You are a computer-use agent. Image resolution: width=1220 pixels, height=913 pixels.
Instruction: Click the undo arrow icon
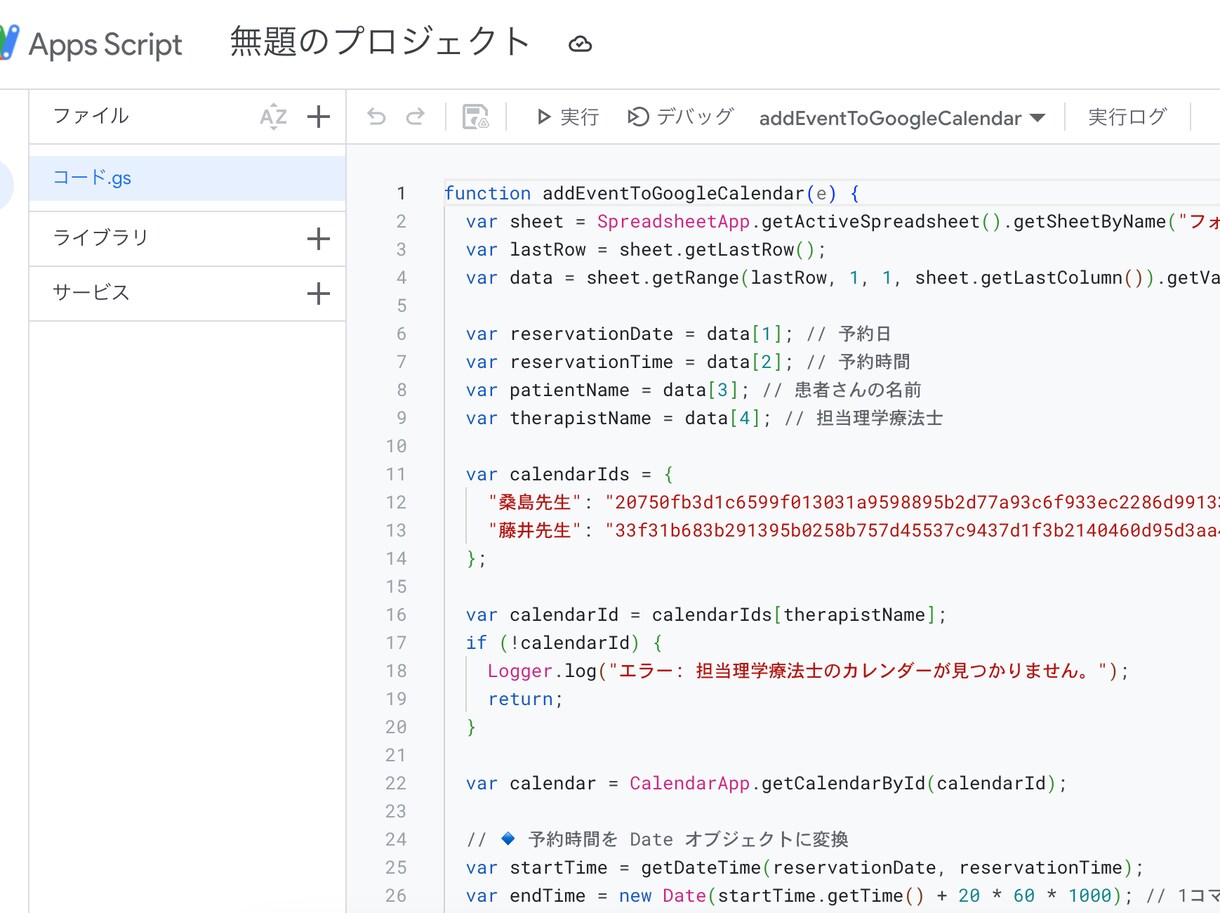[376, 117]
